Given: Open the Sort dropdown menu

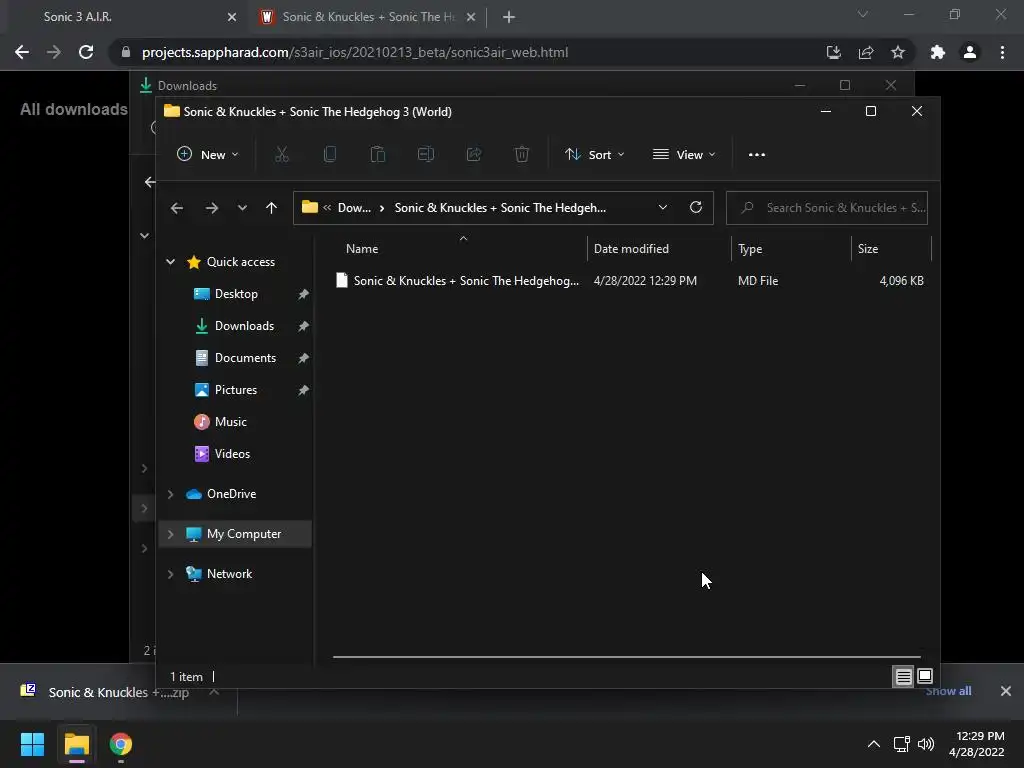Looking at the screenshot, I should tap(595, 155).
